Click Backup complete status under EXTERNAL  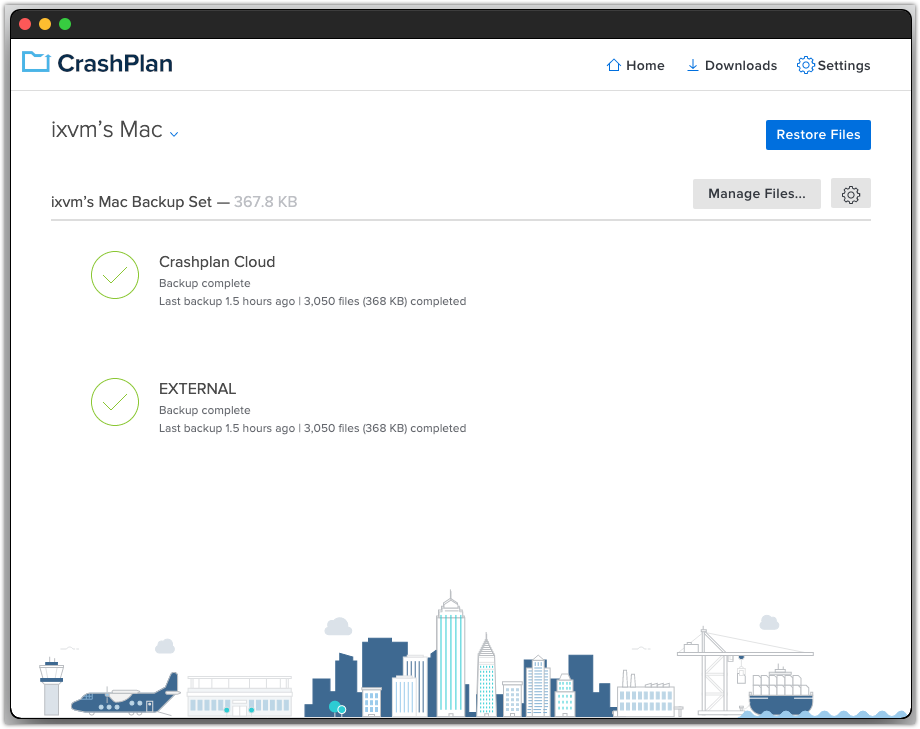(205, 410)
